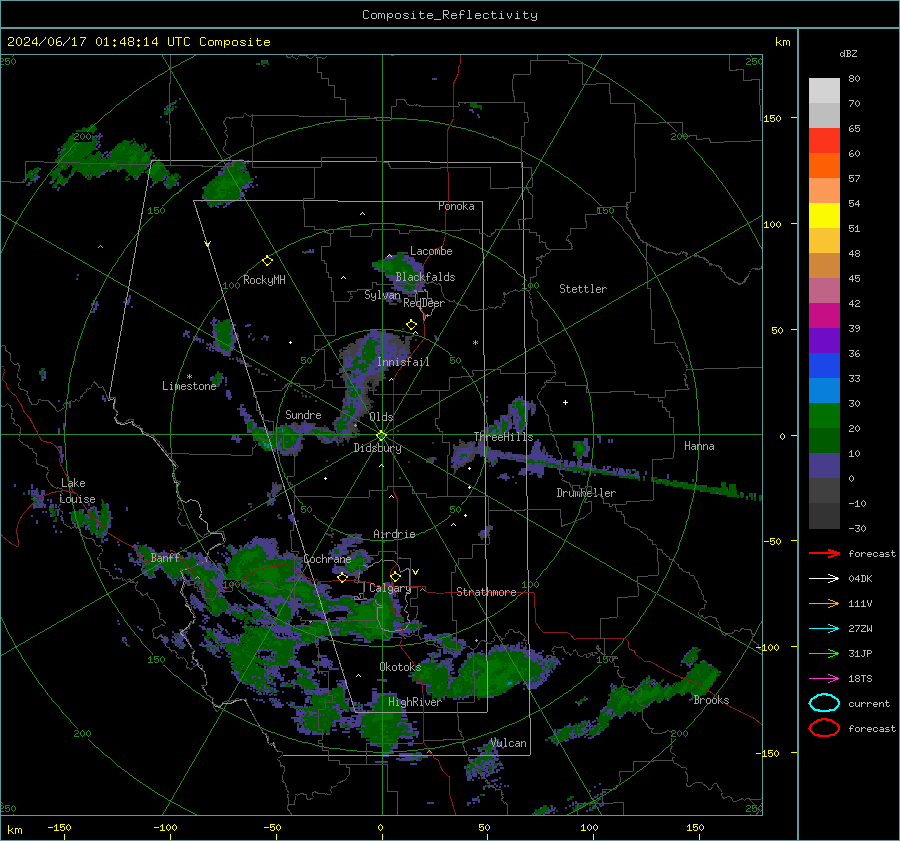Viewport: 900px width, 841px height.
Task: Click the Drumheller city label
Action: tap(586, 493)
